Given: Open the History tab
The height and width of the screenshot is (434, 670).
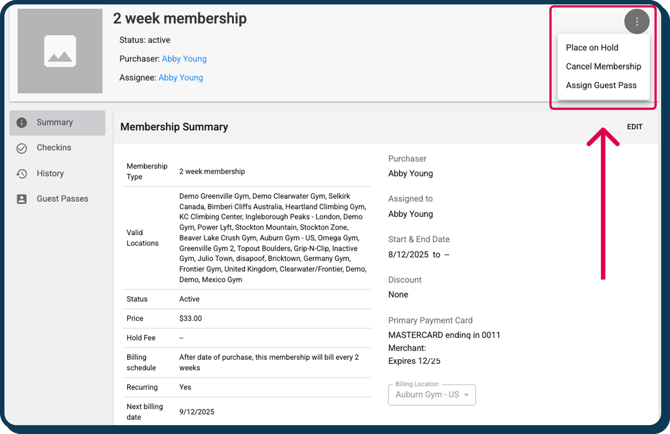Looking at the screenshot, I should (x=50, y=174).
